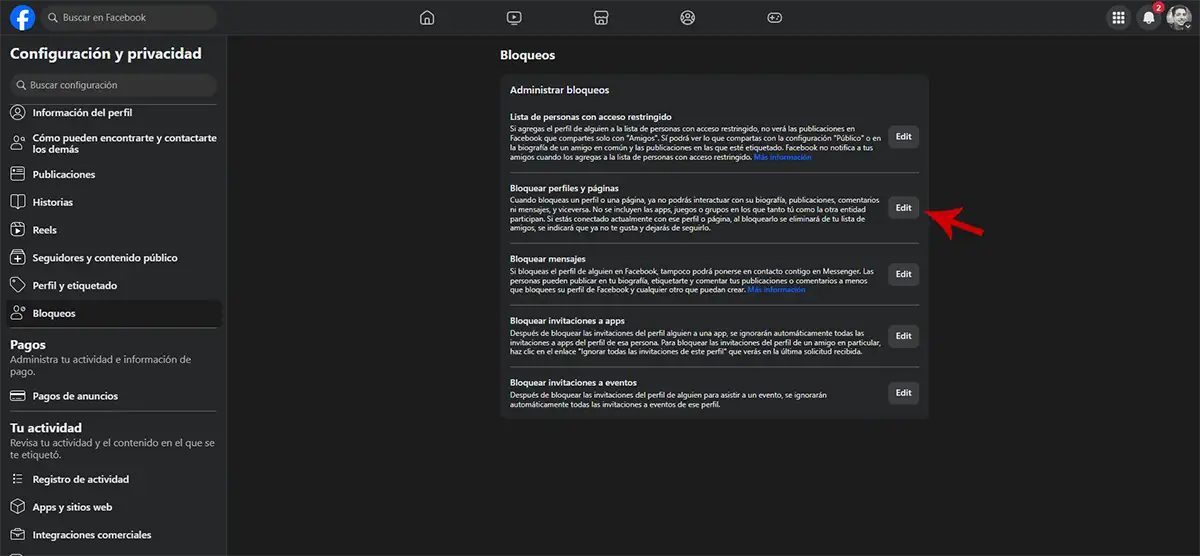Viewport: 1200px width, 556px height.
Task: Click the Facebook logo icon
Action: [x=22, y=17]
